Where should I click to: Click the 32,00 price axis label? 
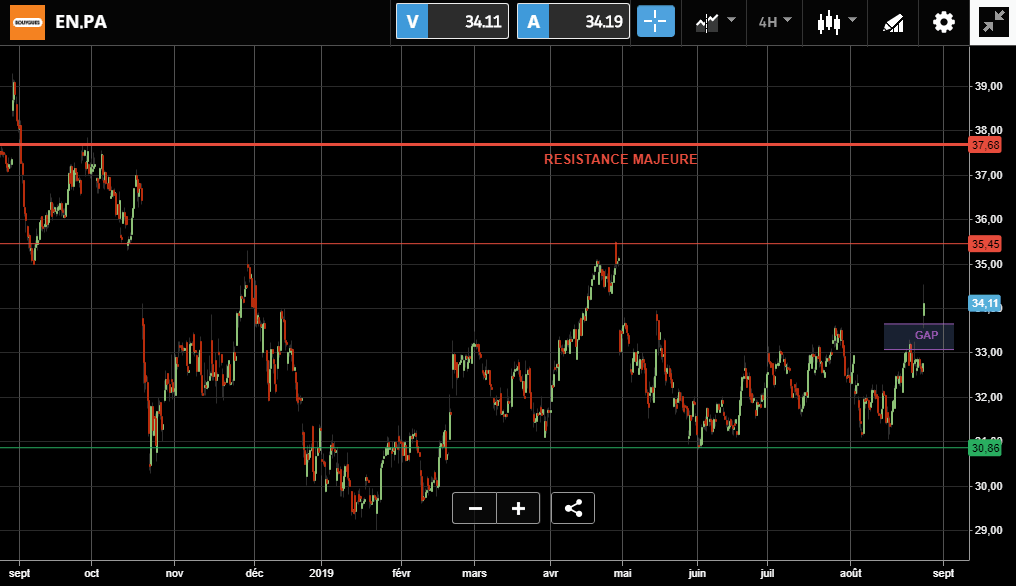989,397
